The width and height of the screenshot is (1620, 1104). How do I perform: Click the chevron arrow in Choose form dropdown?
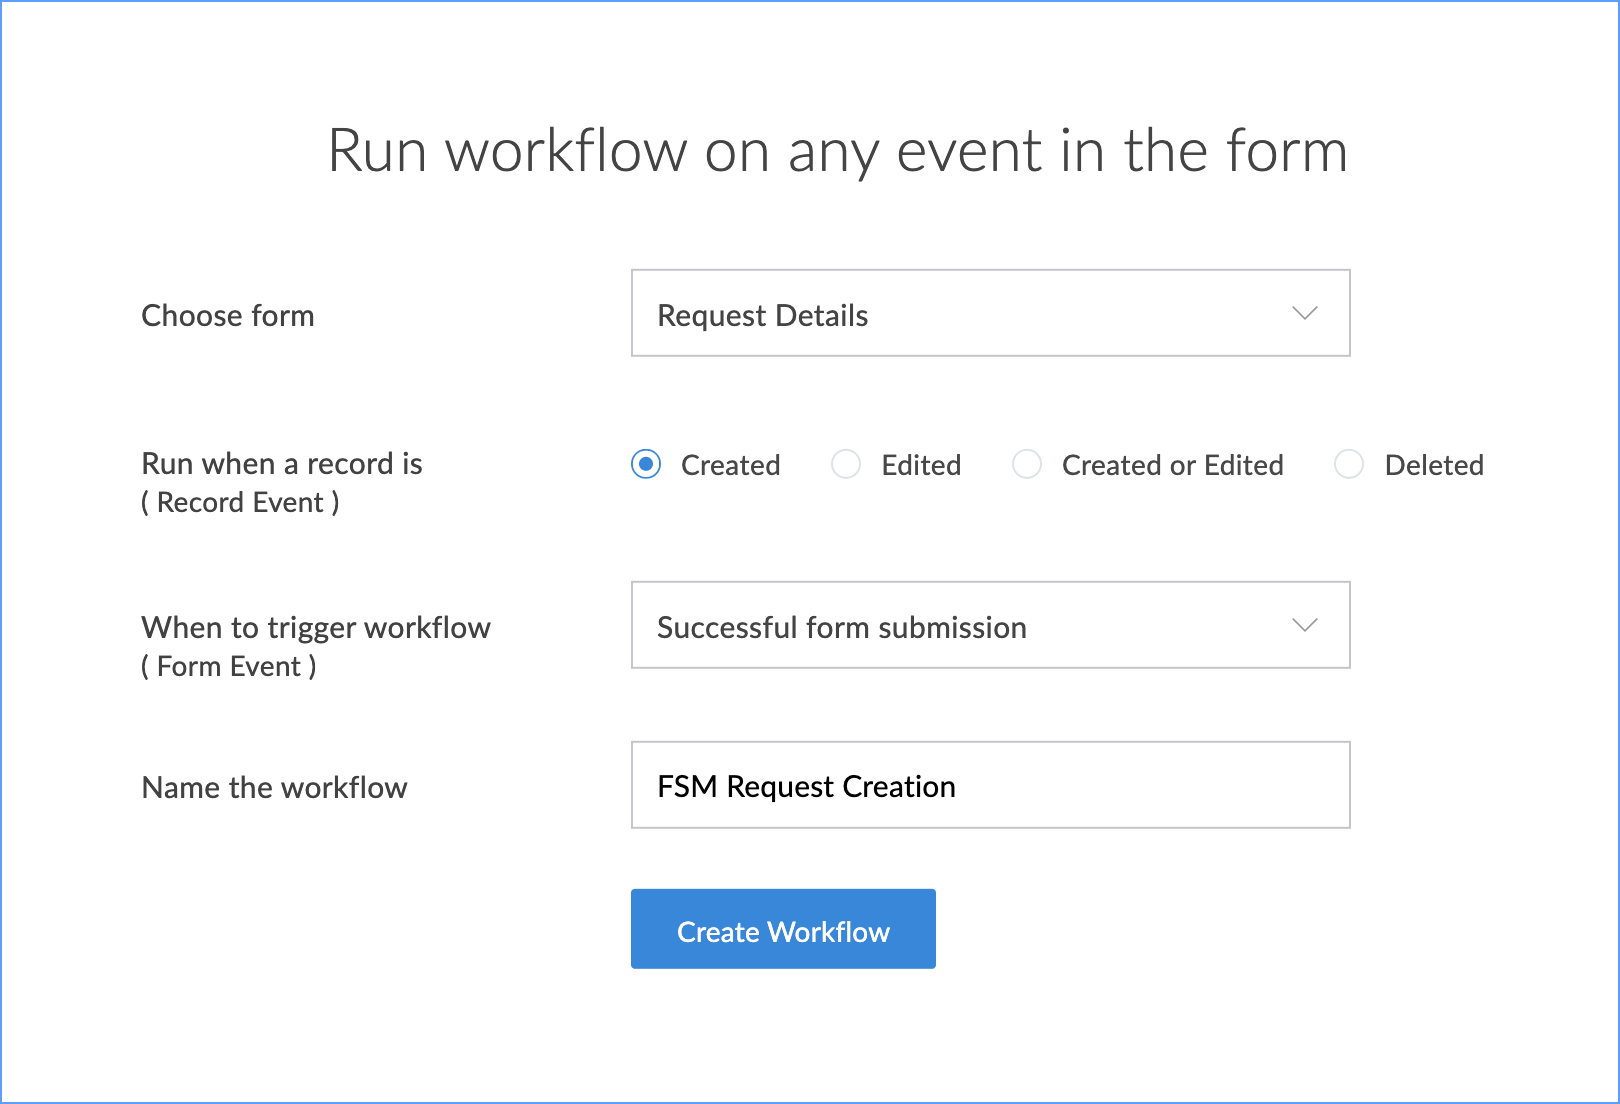coord(1304,314)
